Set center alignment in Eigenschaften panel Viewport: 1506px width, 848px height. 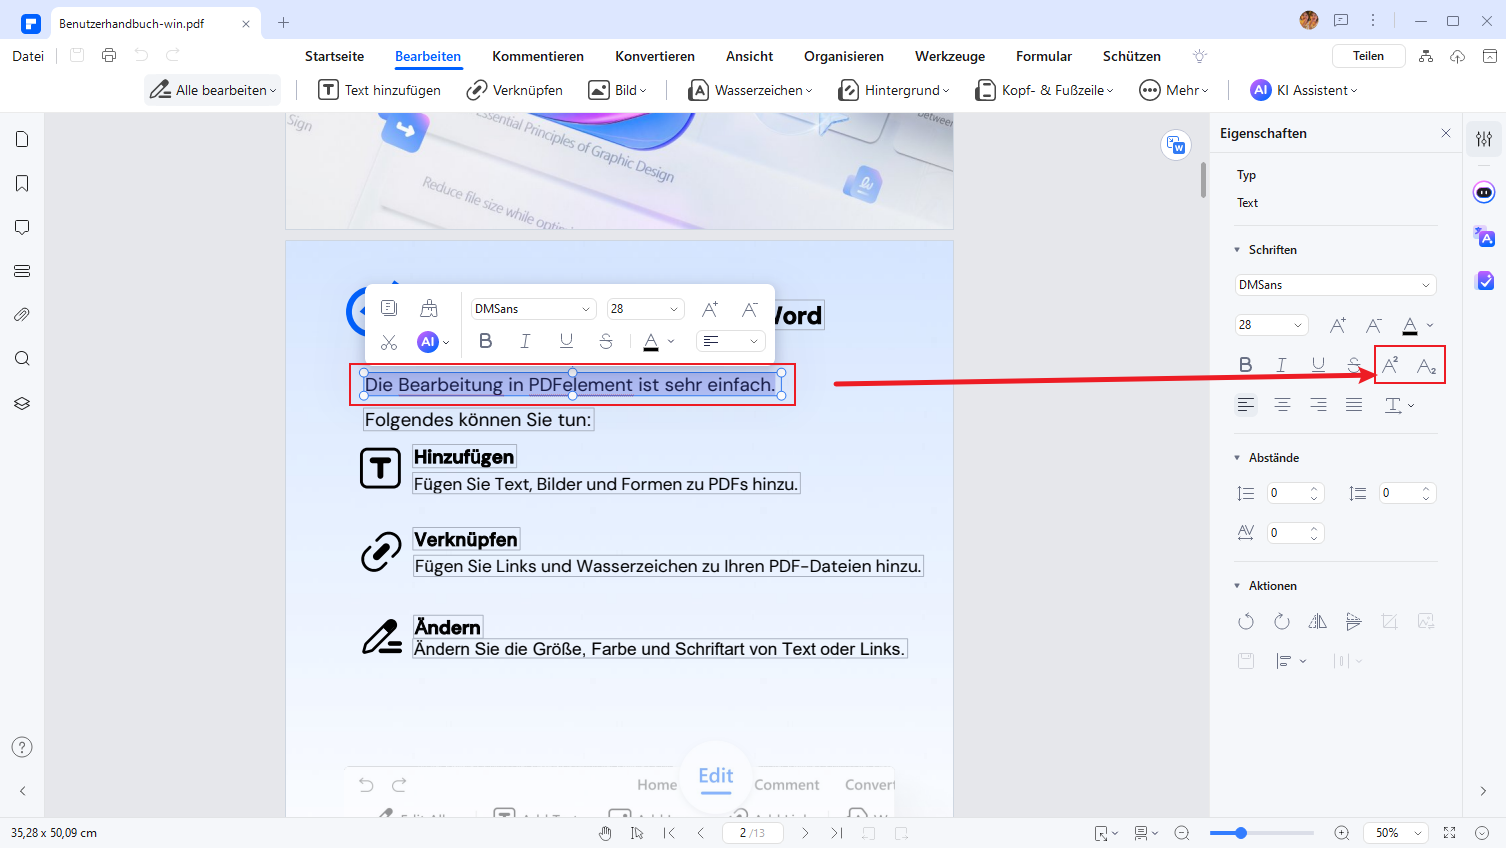pyautogui.click(x=1282, y=405)
